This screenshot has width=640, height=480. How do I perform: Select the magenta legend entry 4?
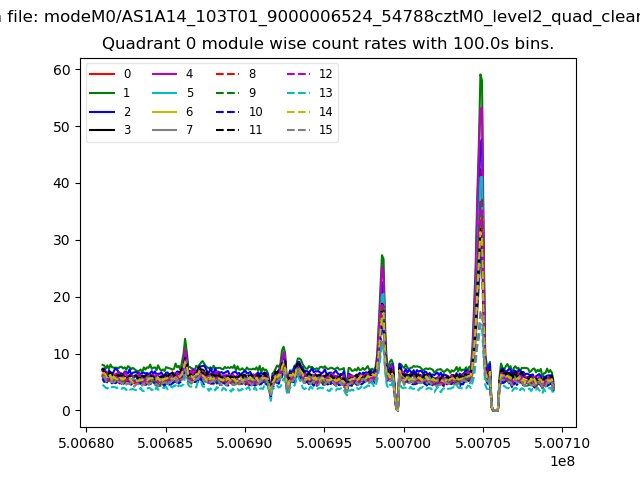point(165,74)
